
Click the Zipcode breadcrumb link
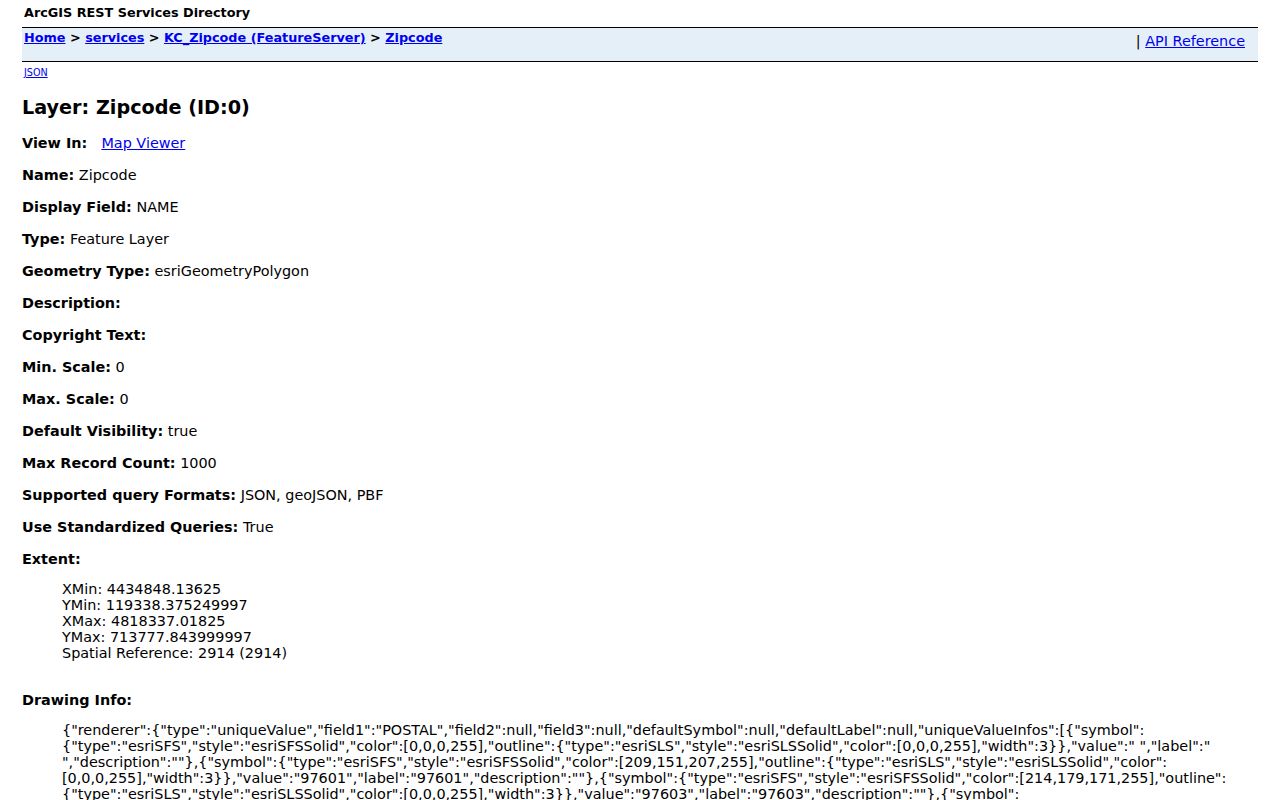tap(413, 38)
